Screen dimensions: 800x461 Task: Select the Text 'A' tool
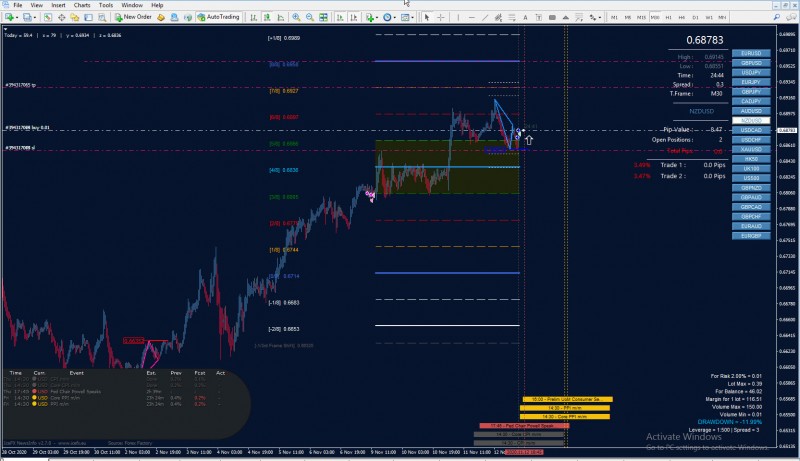click(526, 17)
